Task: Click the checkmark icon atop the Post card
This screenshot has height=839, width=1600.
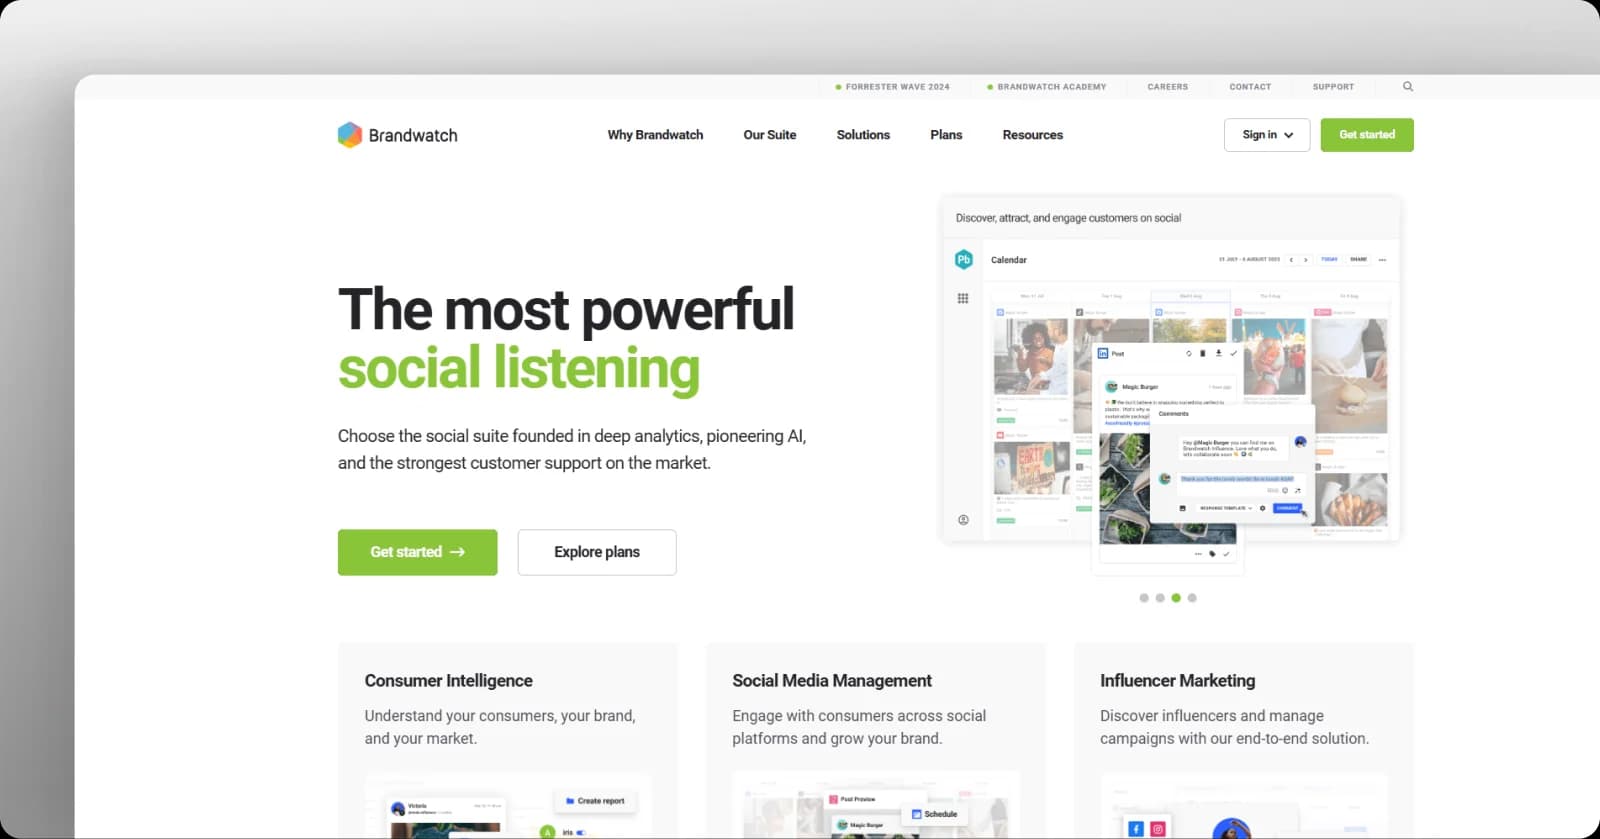Action: click(1234, 353)
